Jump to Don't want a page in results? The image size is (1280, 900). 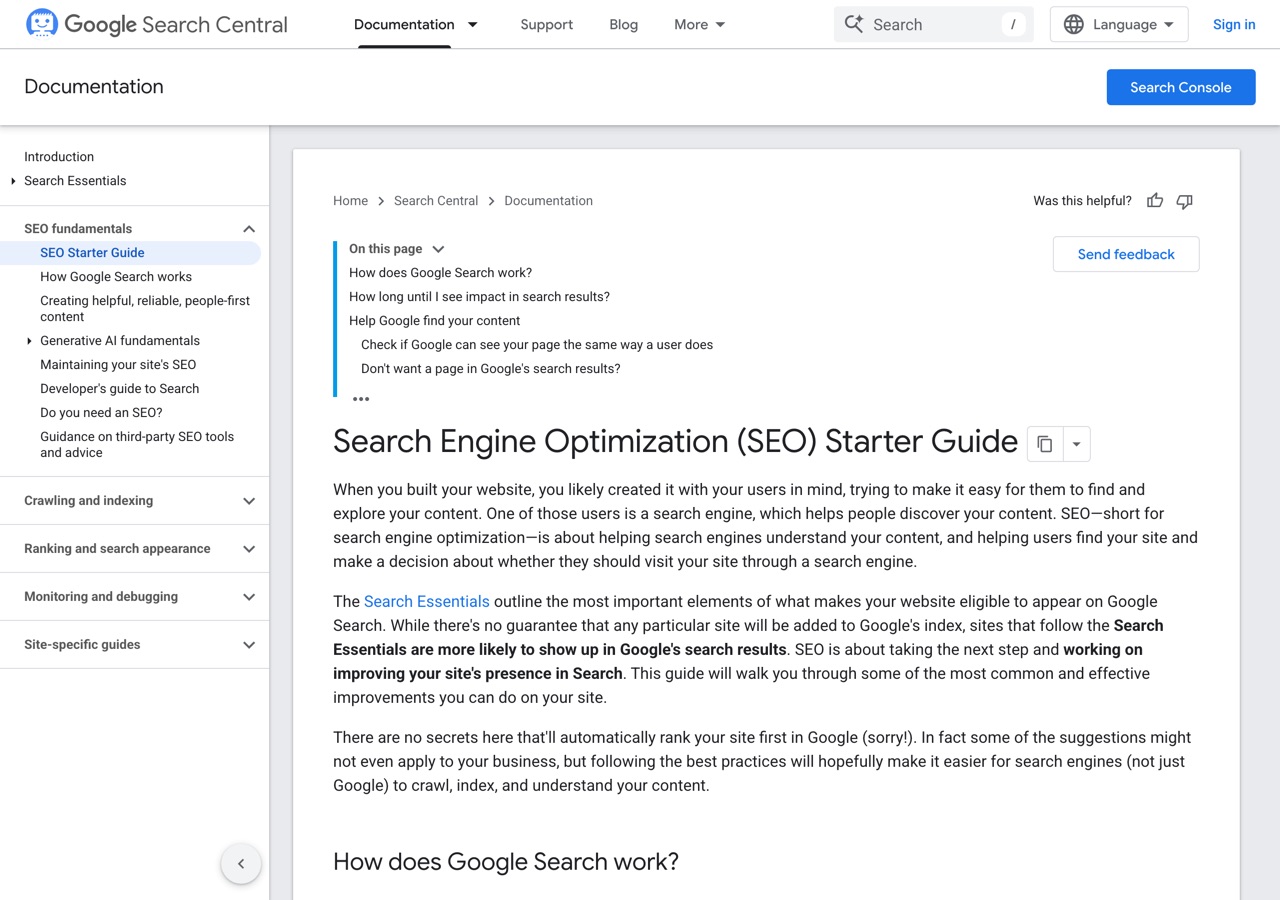coord(491,369)
